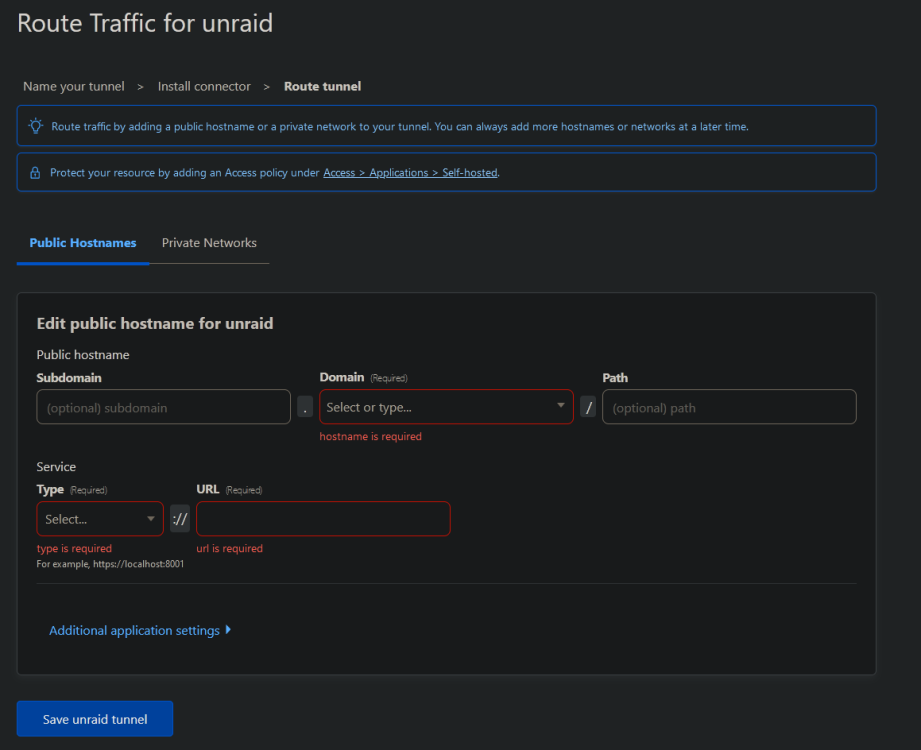Click the 'Edit public hostname for unraid' heading
The height and width of the screenshot is (750, 921).
155,324
